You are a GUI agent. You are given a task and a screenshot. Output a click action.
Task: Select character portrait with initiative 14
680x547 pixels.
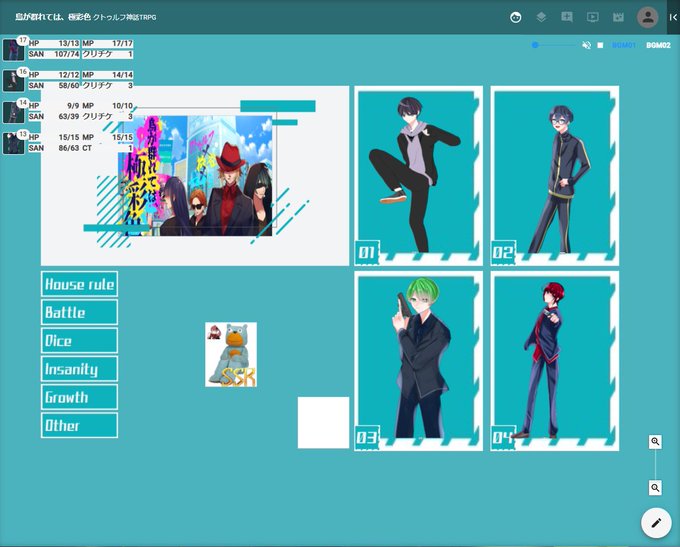[x=13, y=112]
